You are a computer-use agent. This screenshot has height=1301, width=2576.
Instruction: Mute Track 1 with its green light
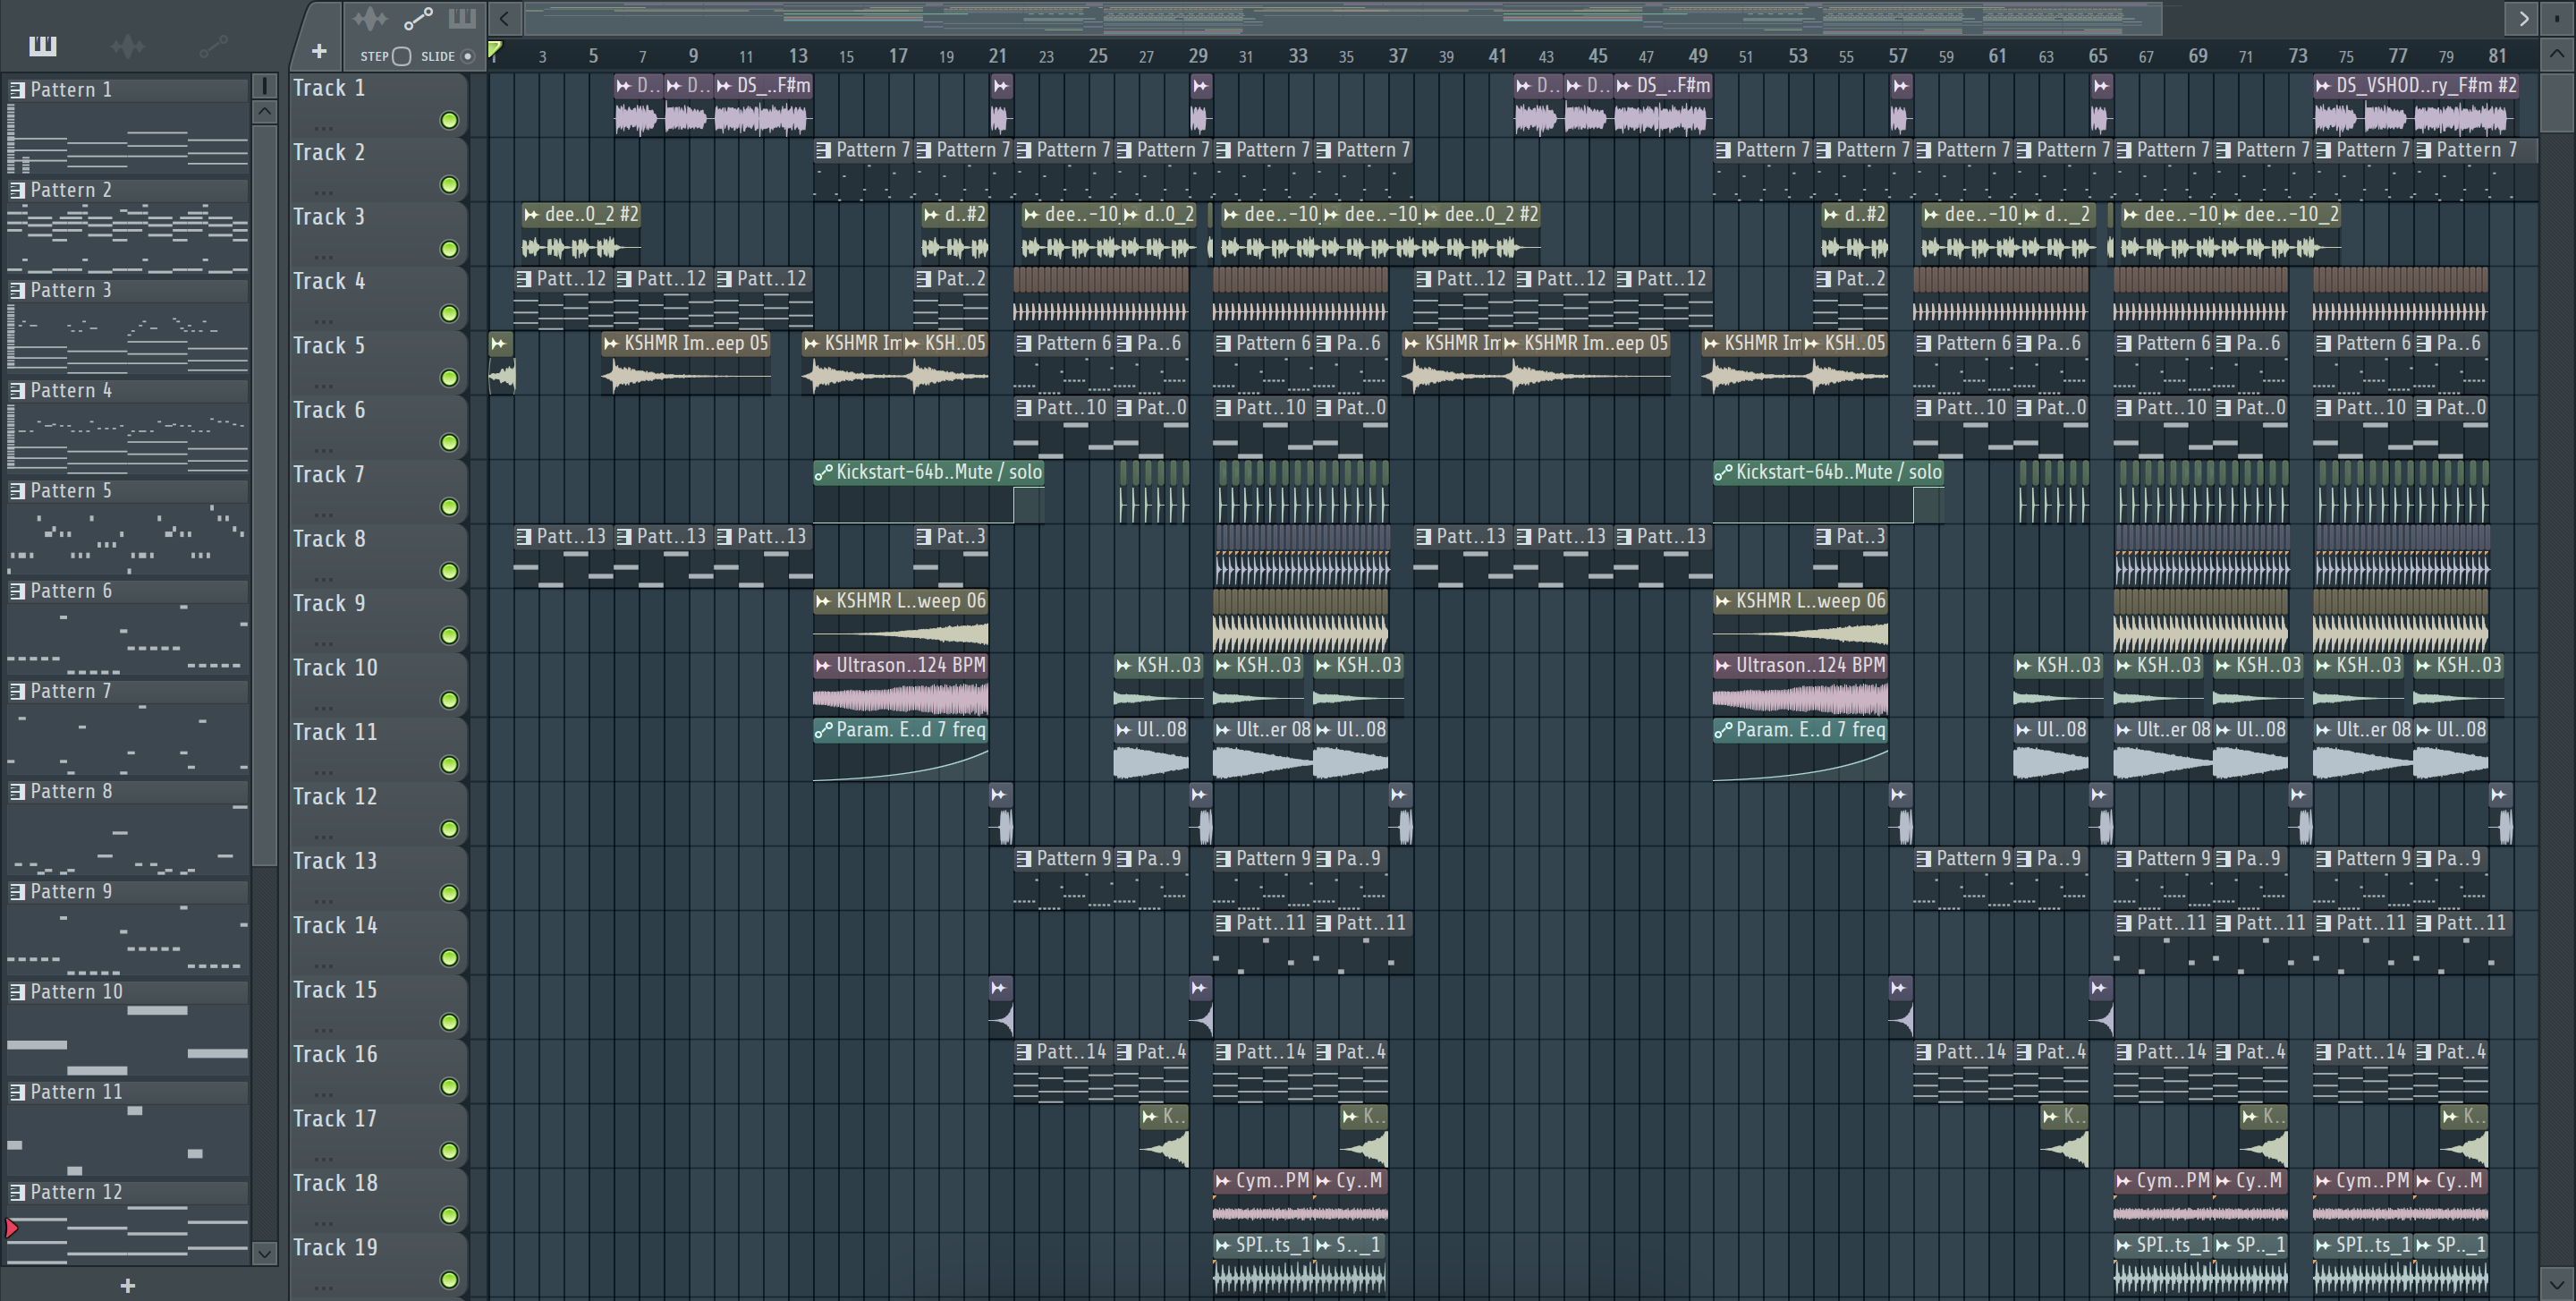point(449,120)
